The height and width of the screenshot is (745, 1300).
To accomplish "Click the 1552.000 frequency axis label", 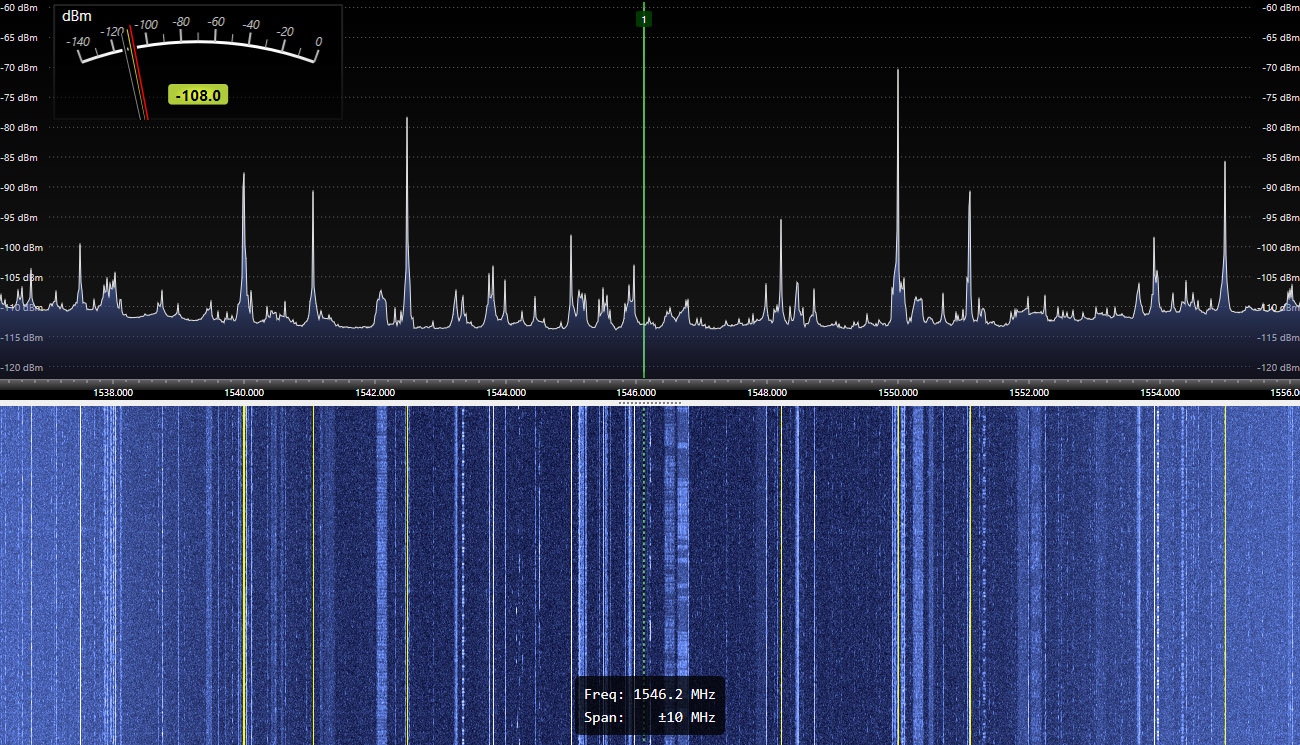I will (x=1029, y=393).
